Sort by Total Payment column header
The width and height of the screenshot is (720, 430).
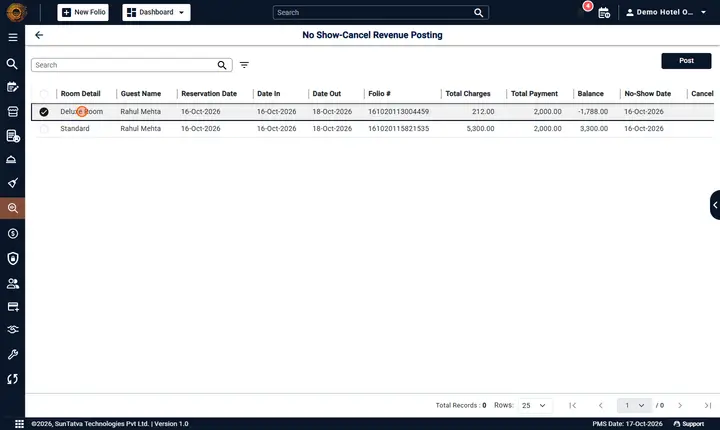pos(534,94)
